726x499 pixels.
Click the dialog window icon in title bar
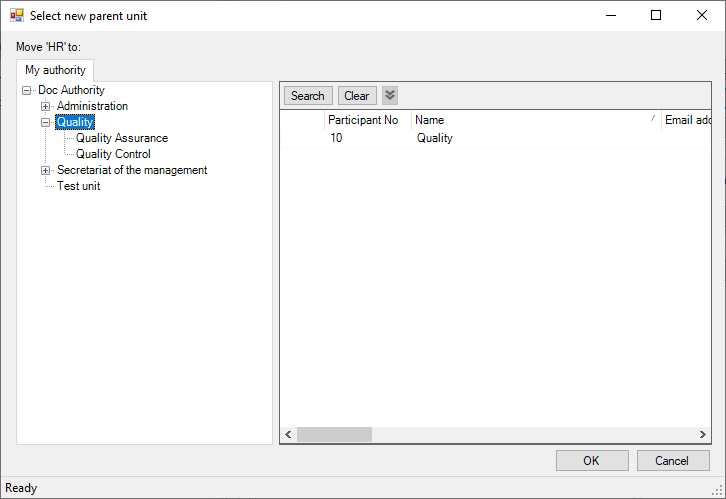[x=16, y=16]
